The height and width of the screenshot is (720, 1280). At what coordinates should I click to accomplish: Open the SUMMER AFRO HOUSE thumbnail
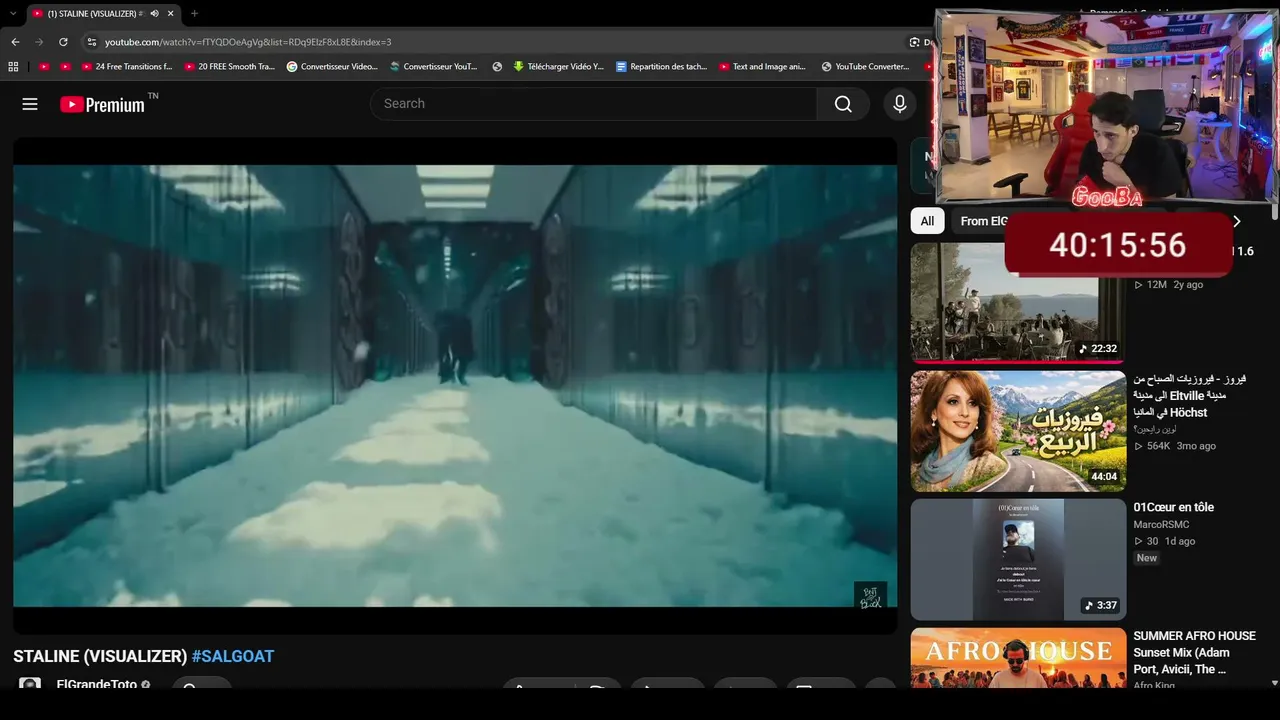tap(1018, 658)
